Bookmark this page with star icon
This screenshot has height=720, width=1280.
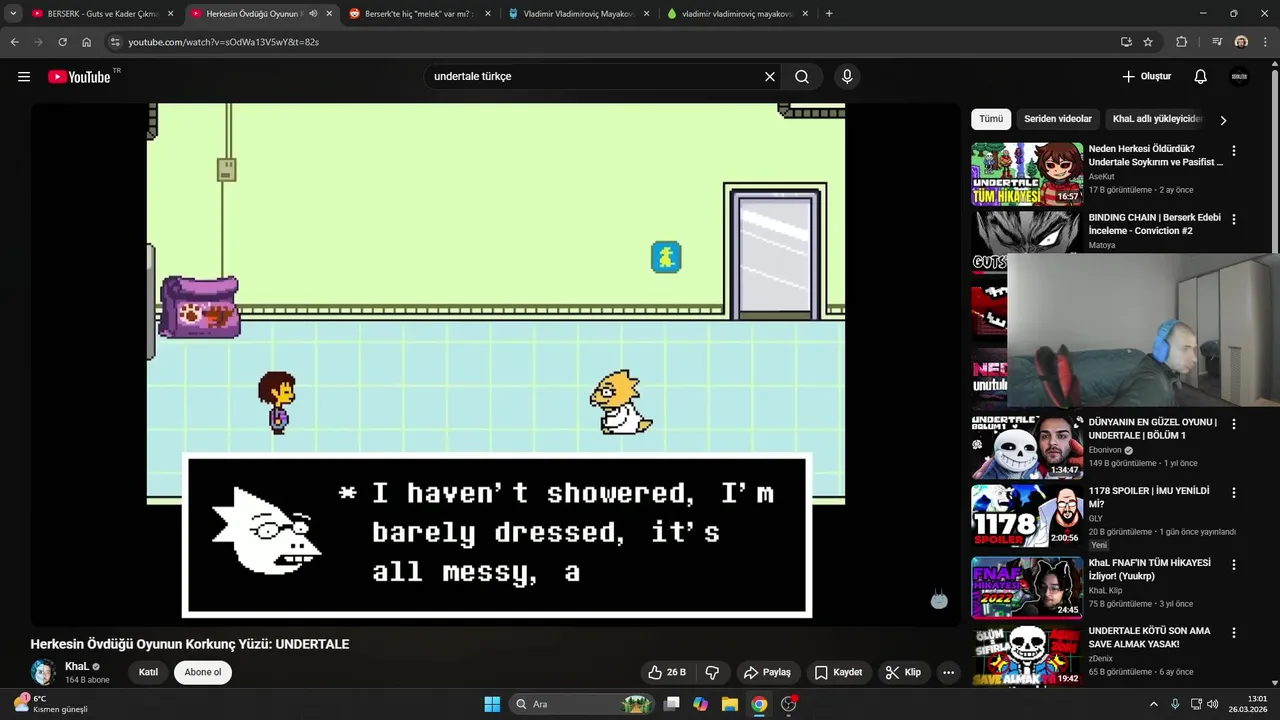pyautogui.click(x=1148, y=42)
